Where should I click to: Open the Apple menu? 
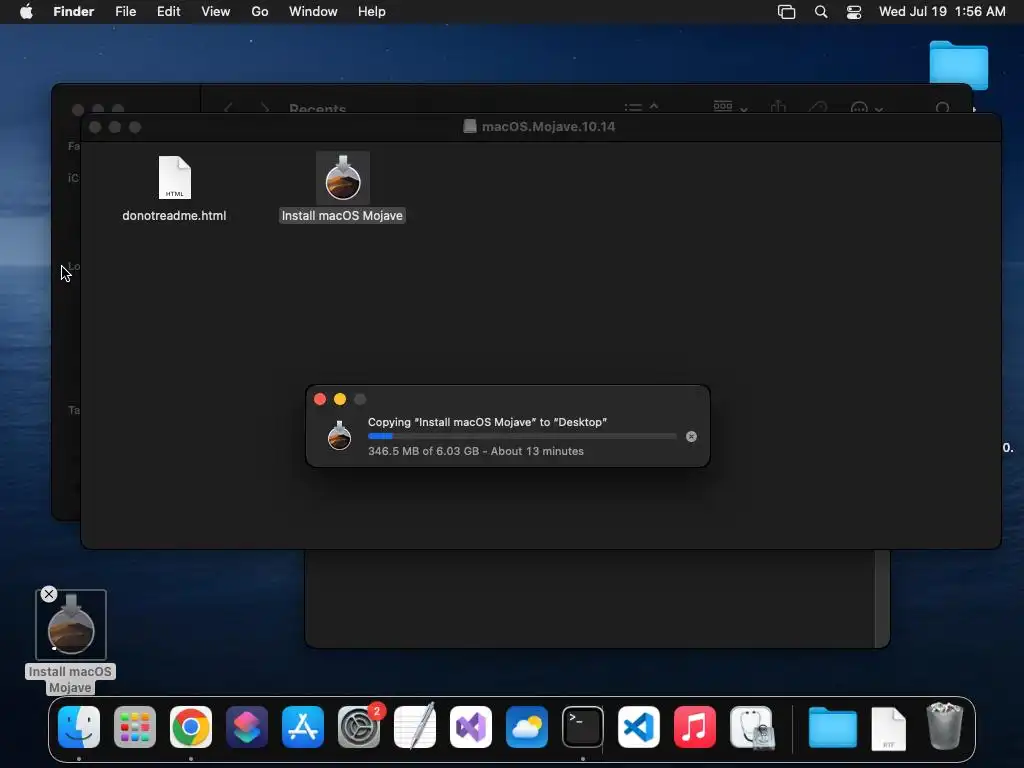26,12
